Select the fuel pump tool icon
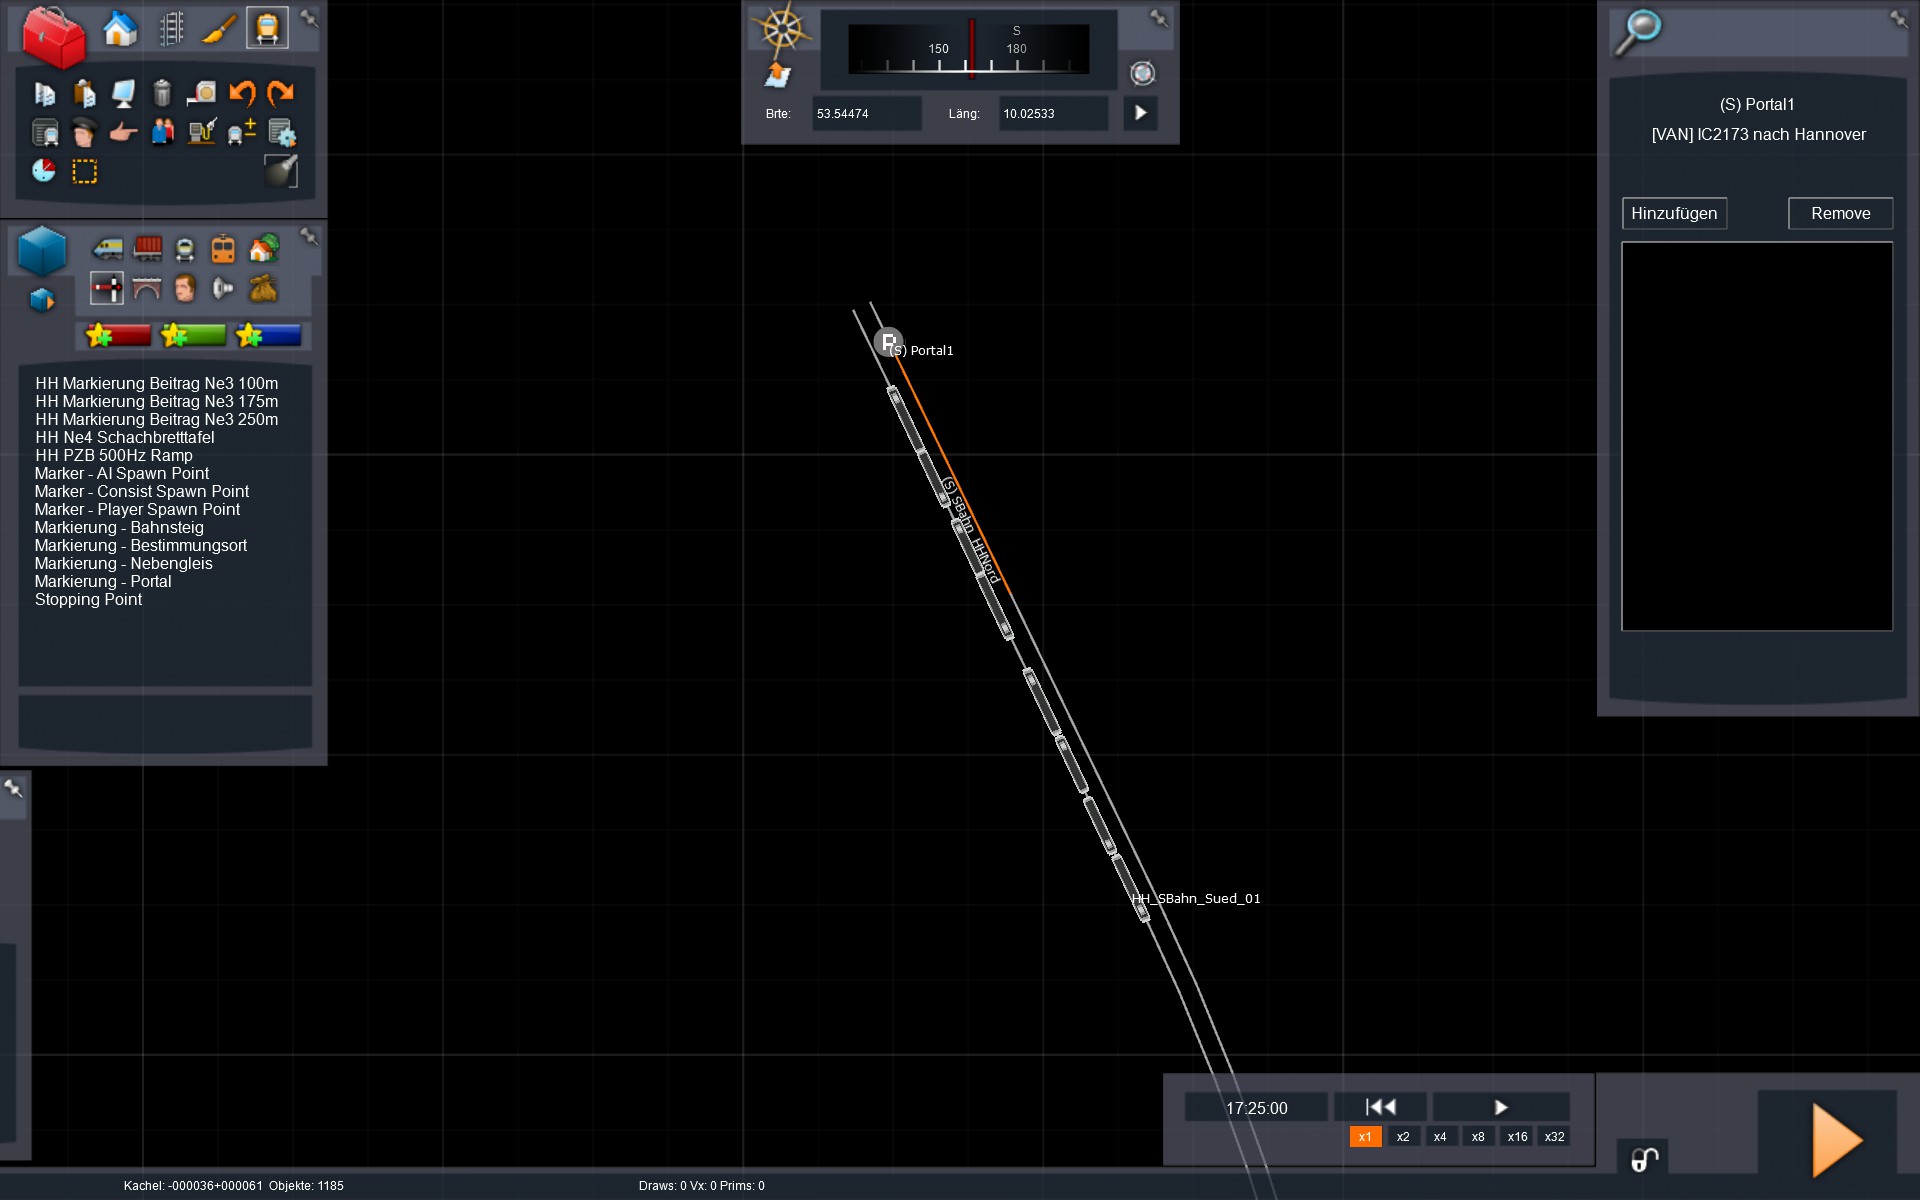 202,132
